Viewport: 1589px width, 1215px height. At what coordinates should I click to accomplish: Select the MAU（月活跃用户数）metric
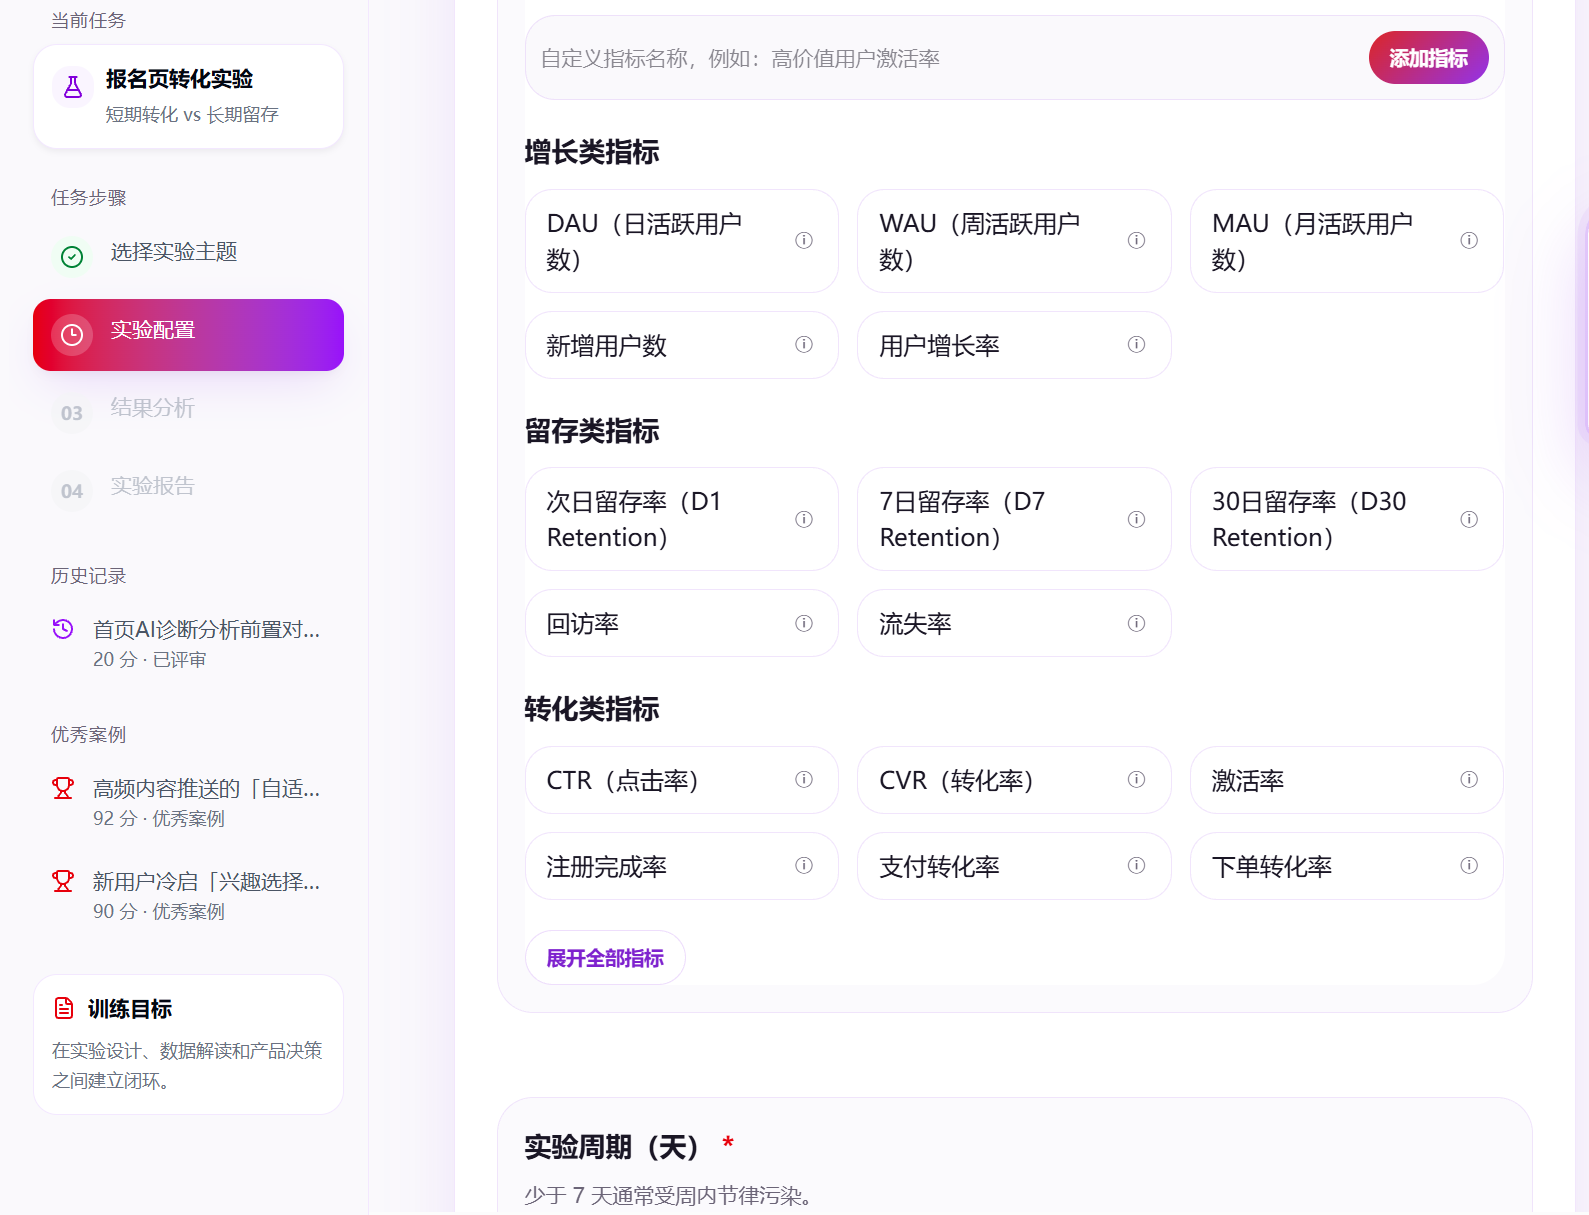click(1347, 241)
